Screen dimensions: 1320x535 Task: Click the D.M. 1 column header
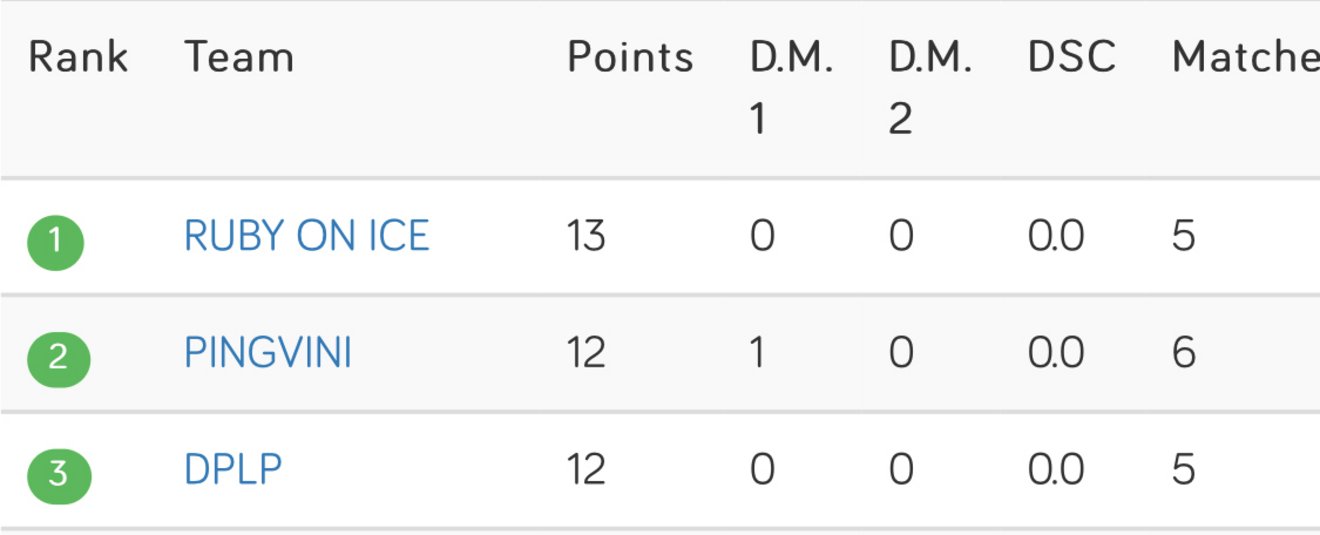[791, 88]
